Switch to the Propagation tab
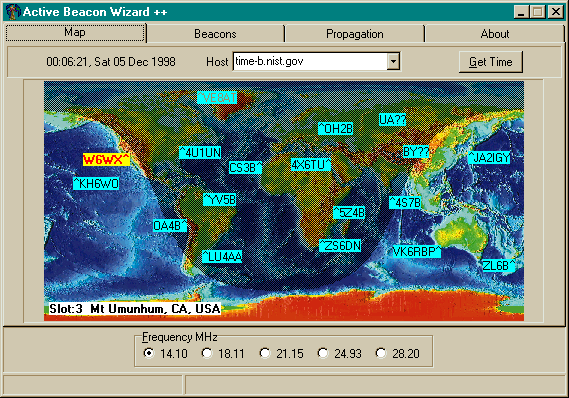569x398 pixels. point(355,34)
